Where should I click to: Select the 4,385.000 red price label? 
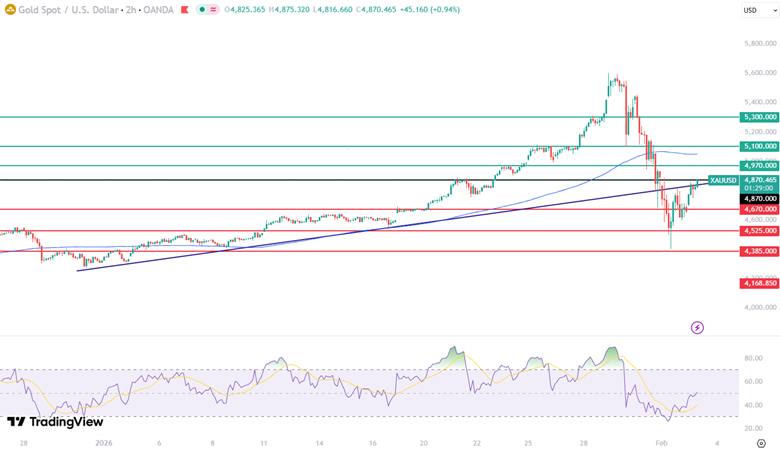(759, 251)
